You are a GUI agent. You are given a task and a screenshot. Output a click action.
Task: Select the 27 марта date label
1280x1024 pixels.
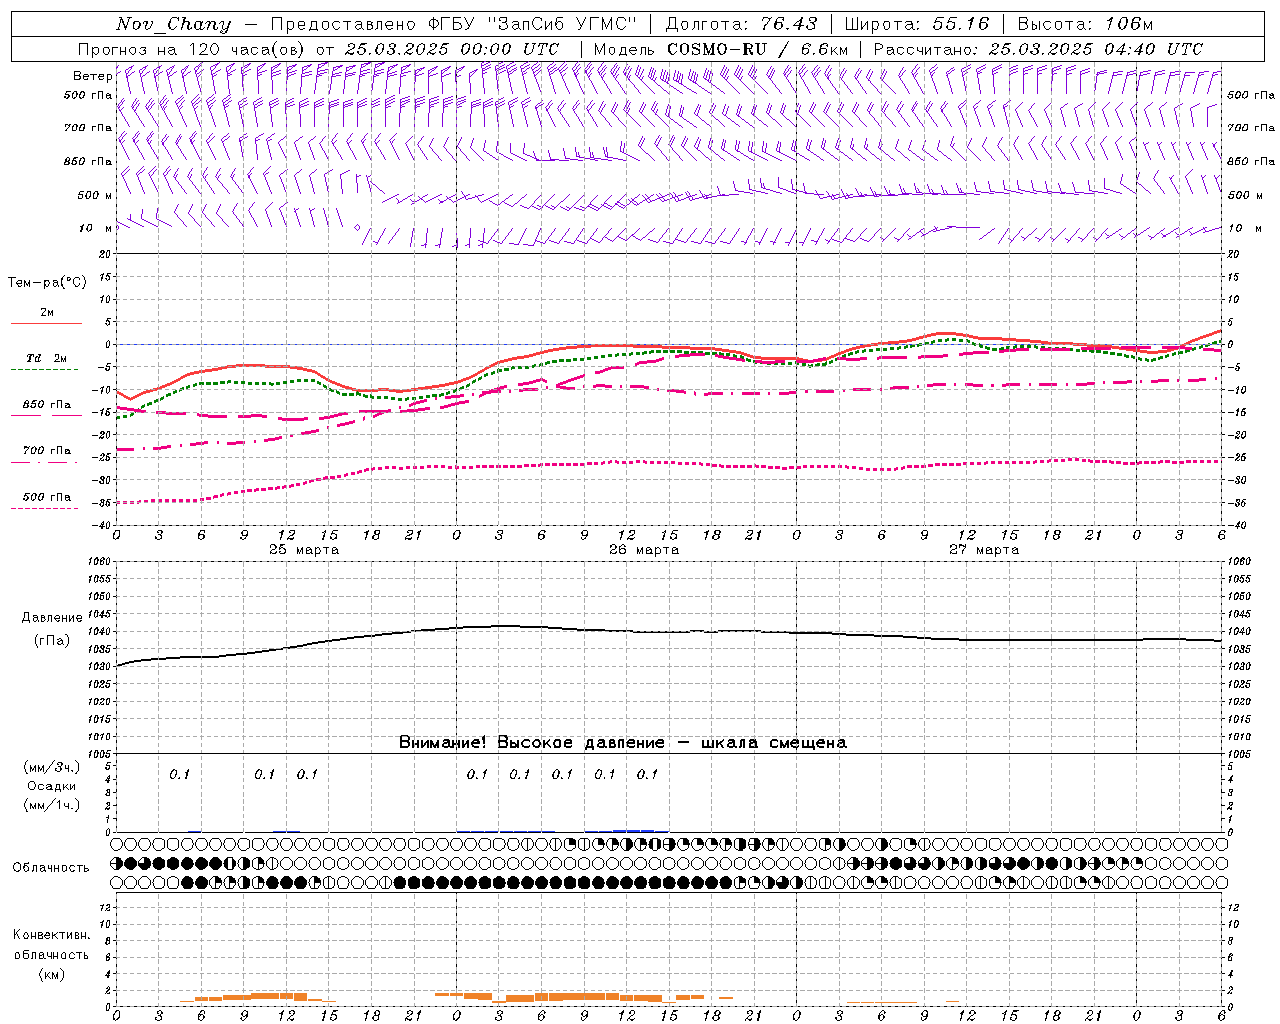point(984,549)
